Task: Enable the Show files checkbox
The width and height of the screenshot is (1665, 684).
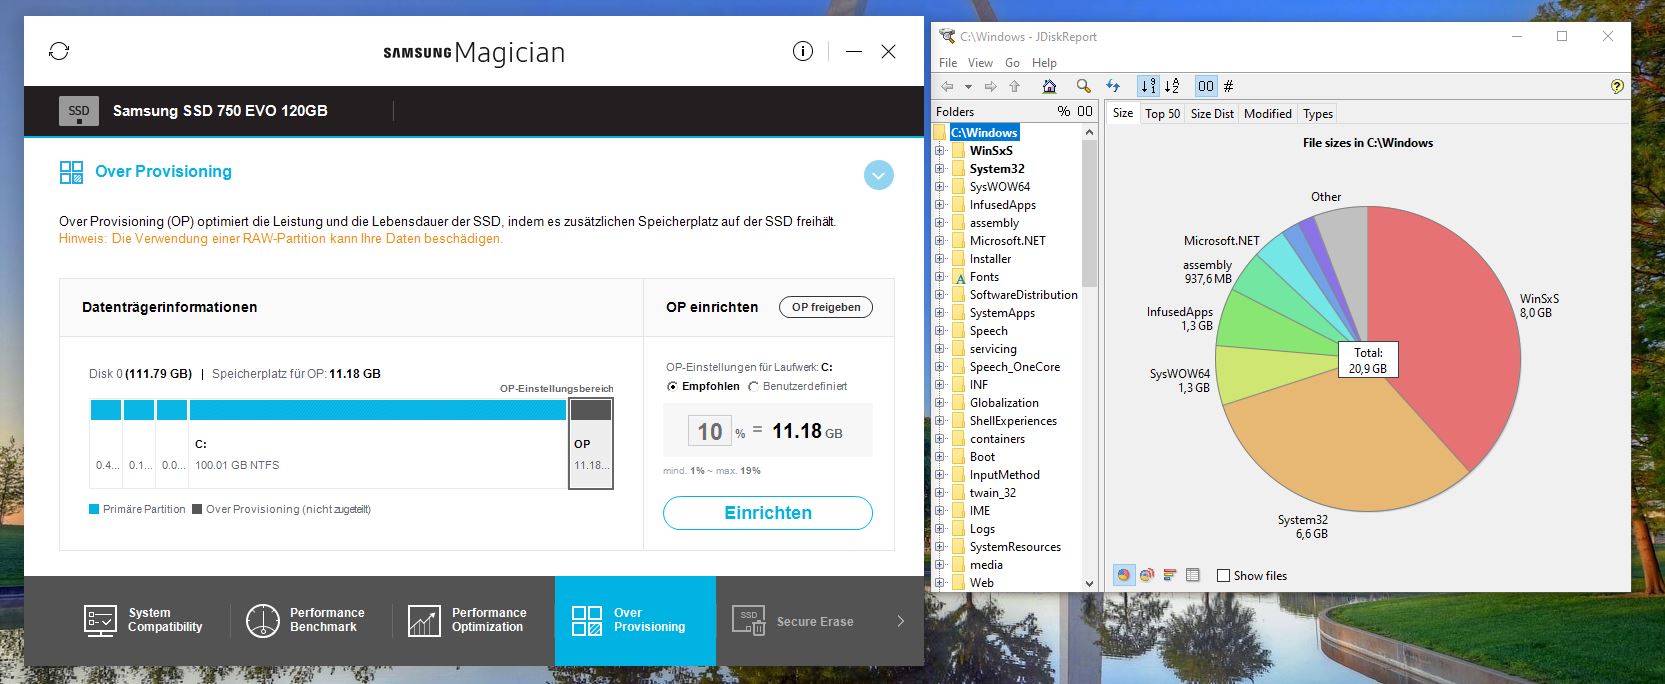Action: (1223, 575)
